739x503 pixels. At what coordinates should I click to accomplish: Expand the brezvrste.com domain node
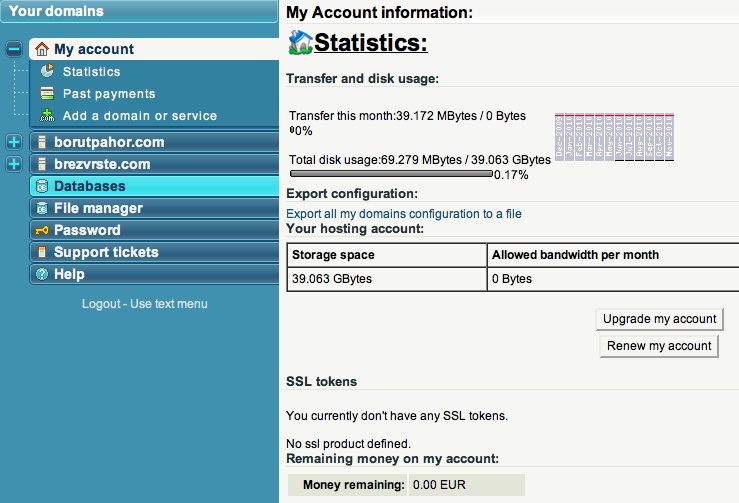(13, 164)
